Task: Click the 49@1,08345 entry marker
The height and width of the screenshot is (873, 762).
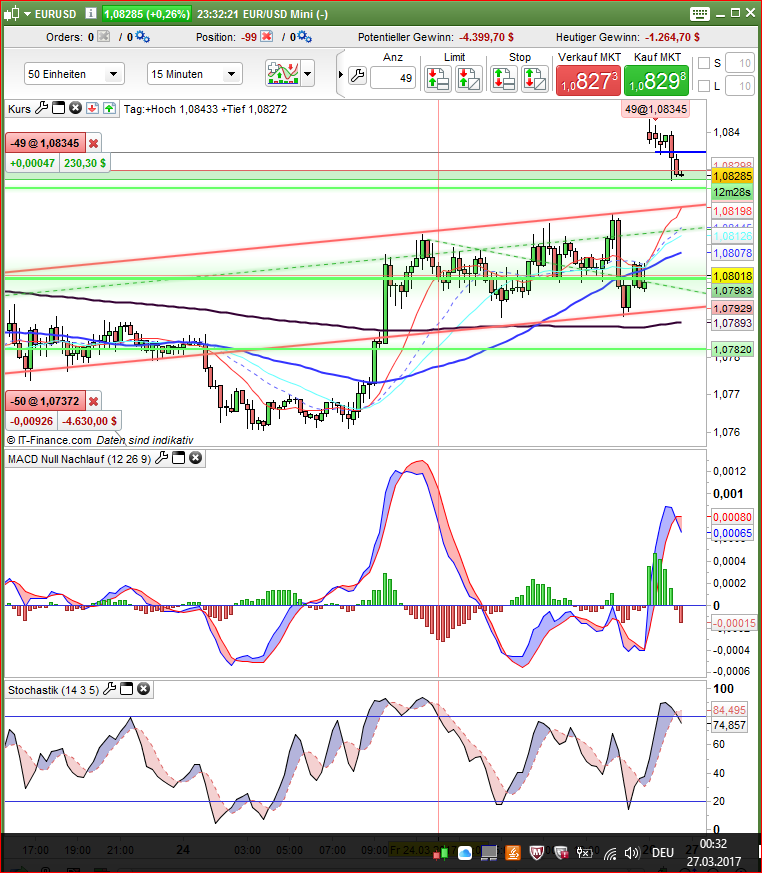Action: 656,109
